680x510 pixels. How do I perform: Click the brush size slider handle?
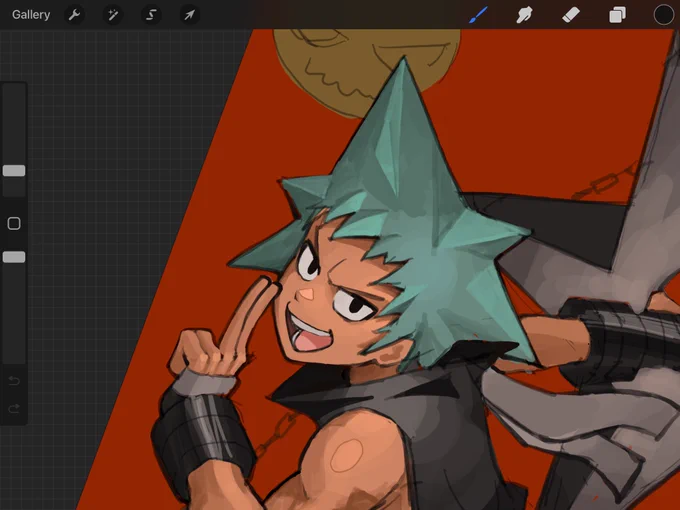(14, 171)
